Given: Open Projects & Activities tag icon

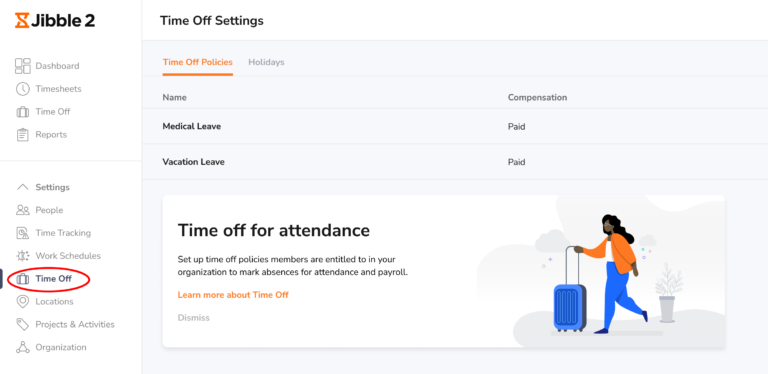Looking at the screenshot, I should click(x=23, y=325).
